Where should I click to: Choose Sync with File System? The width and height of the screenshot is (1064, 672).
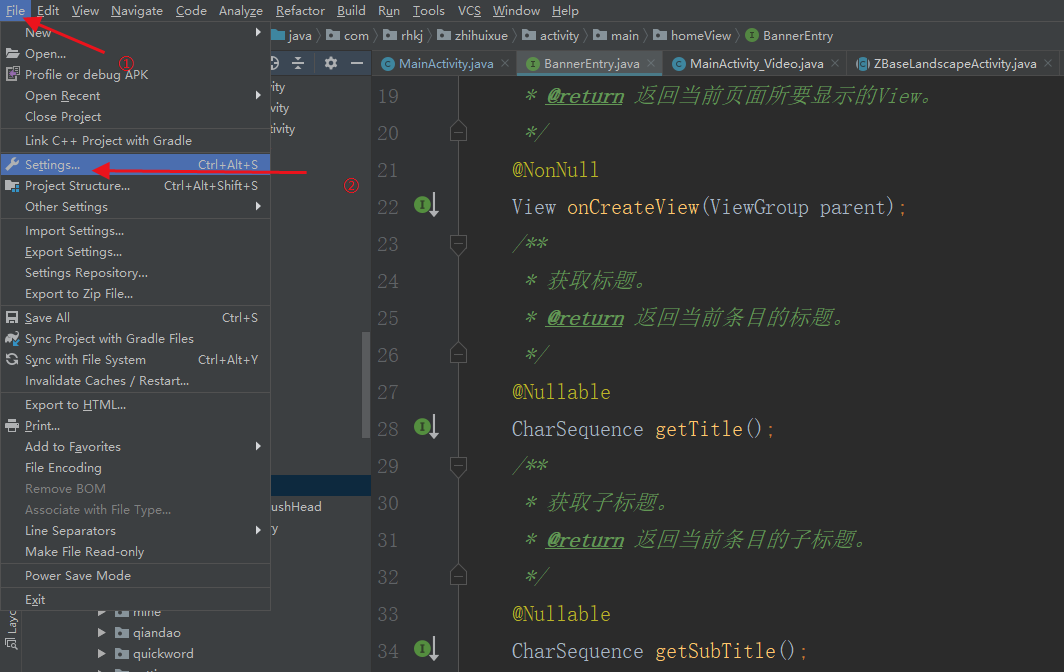(136, 360)
